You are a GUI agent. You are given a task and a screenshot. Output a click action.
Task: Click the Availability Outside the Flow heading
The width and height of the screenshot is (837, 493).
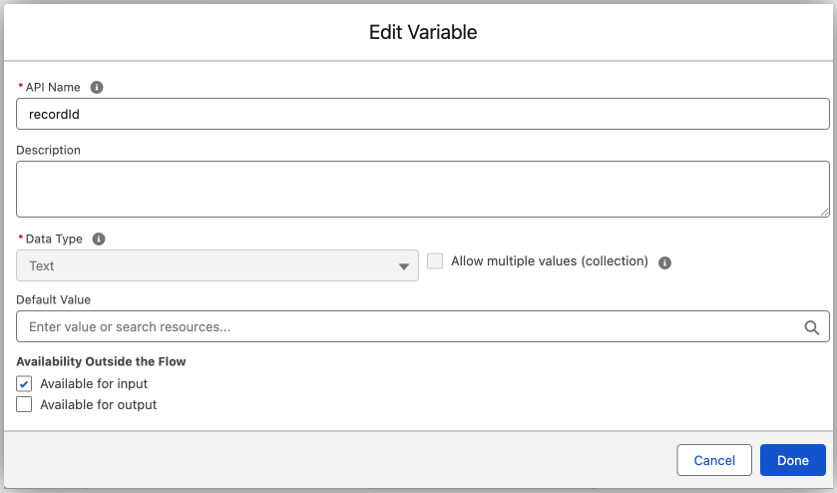pos(101,361)
